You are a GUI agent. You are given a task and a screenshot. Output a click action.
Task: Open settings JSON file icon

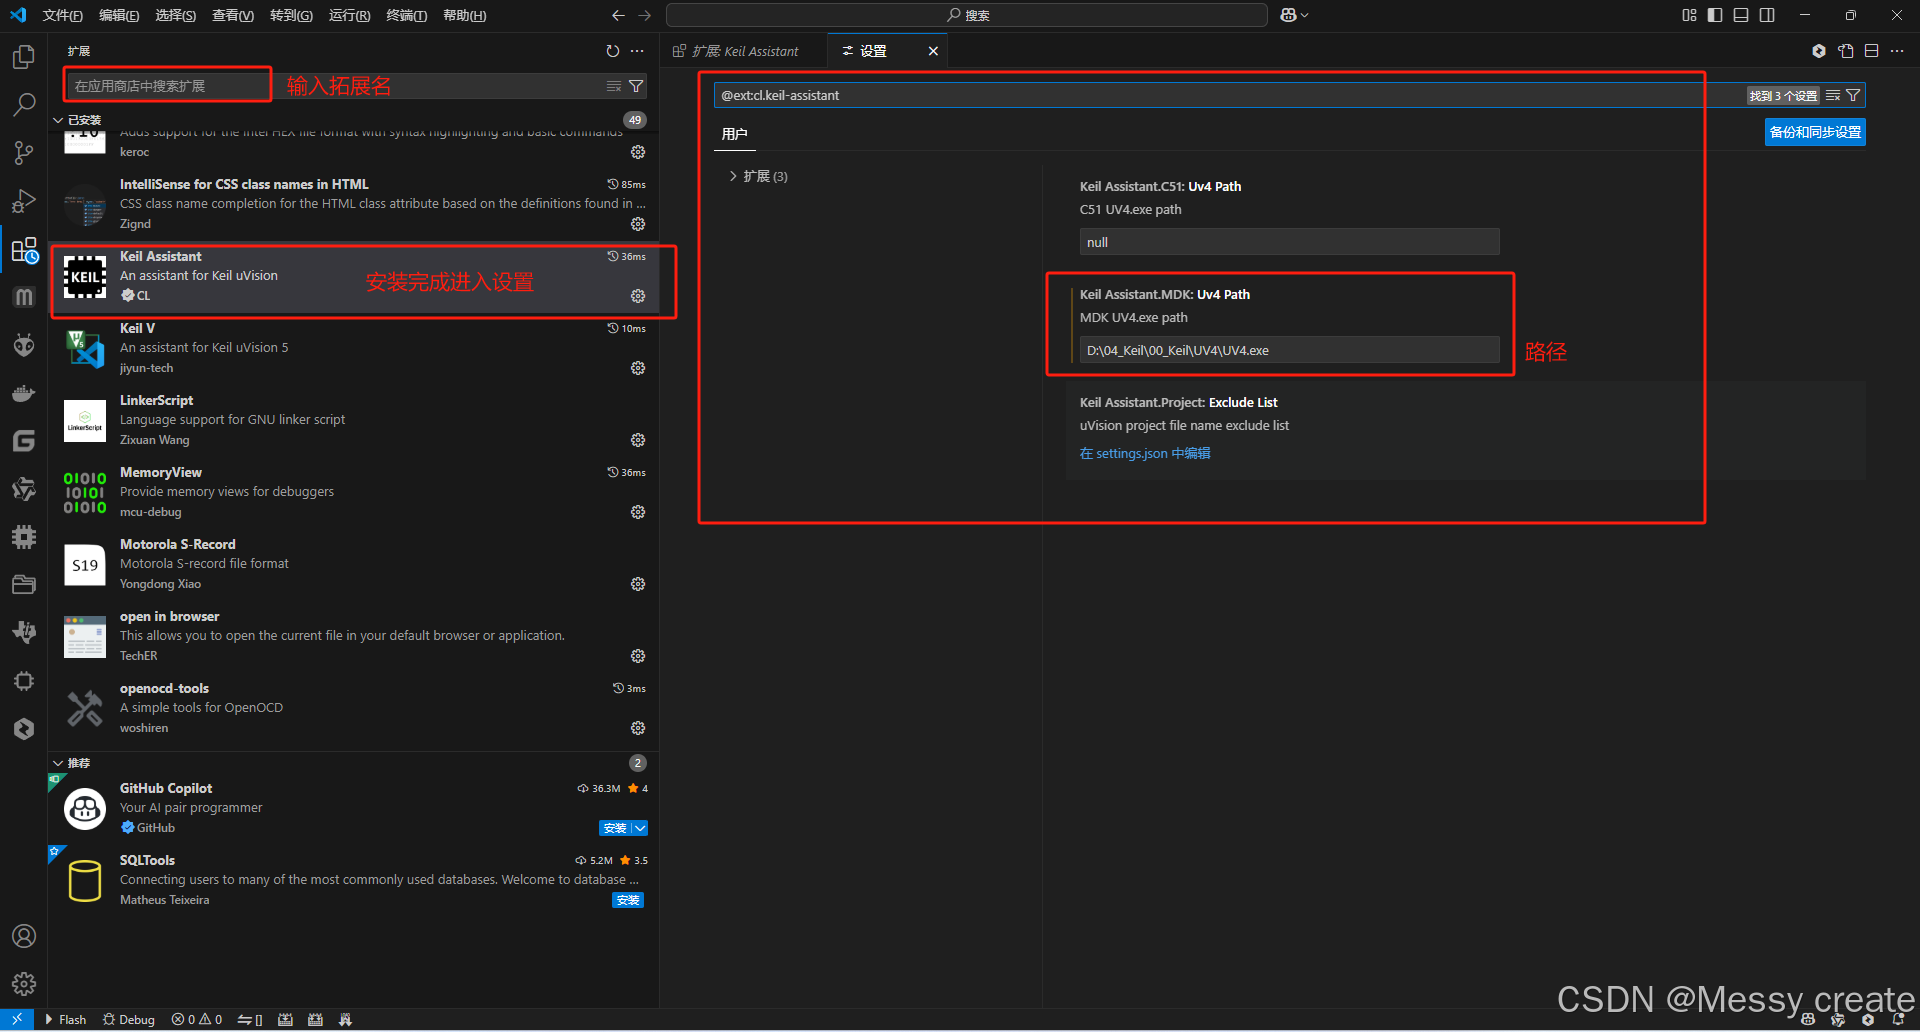[x=1846, y=51]
